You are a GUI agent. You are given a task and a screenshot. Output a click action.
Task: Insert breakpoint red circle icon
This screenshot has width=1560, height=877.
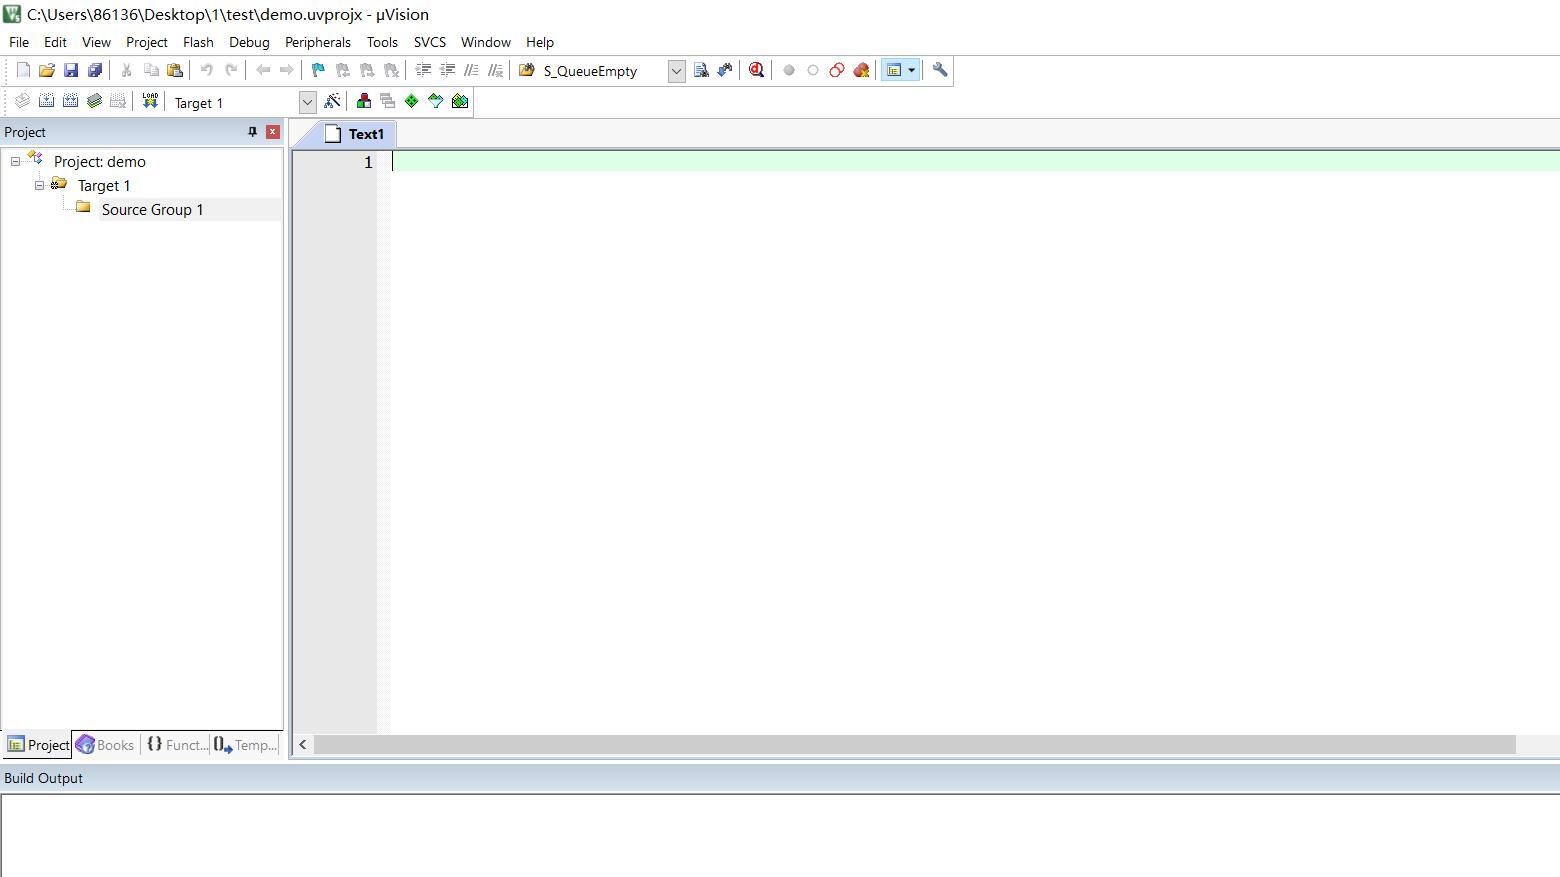pyautogui.click(x=789, y=70)
